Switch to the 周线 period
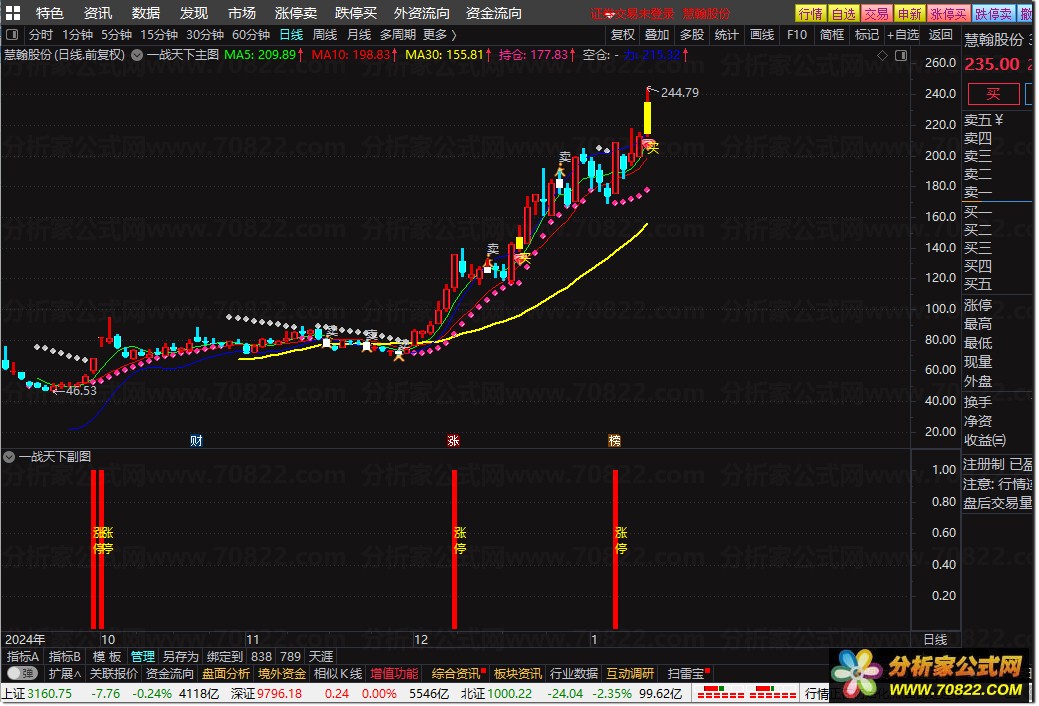1039x706 pixels. point(325,34)
